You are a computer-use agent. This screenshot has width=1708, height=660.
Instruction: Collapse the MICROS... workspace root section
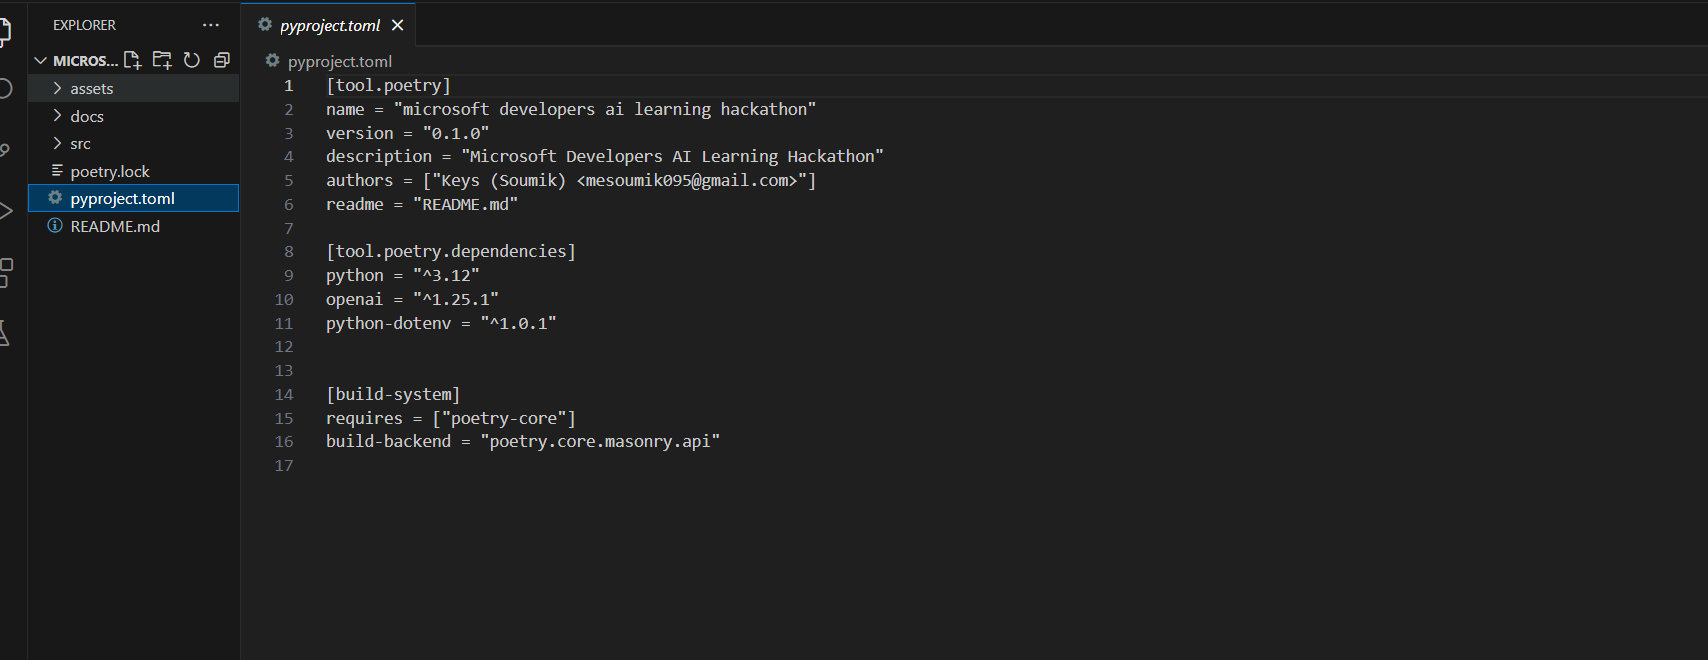(41, 61)
